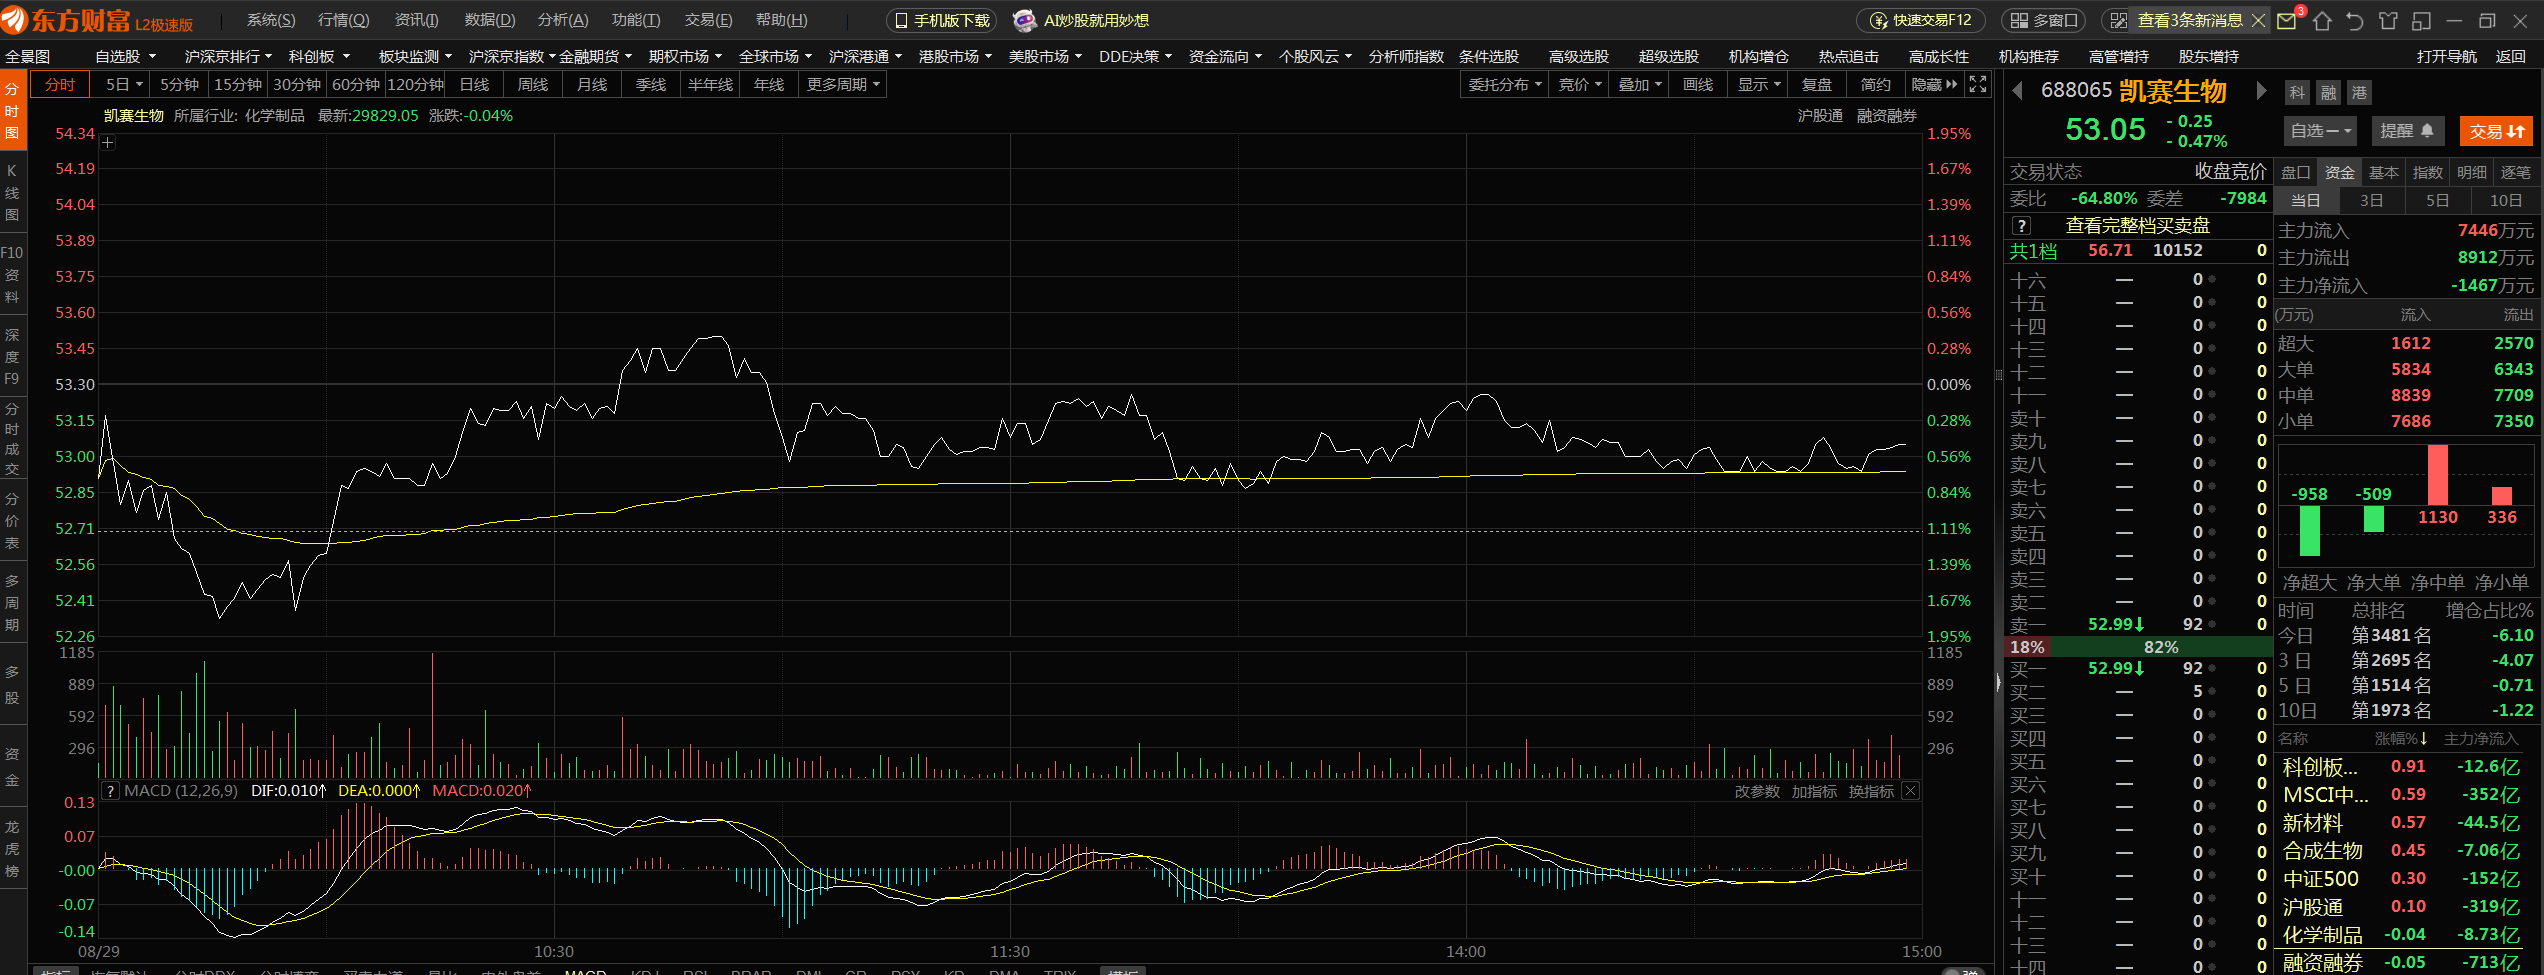The image size is (2544, 975).
Task: Expand the 更多周期 dropdown
Action: pos(843,85)
